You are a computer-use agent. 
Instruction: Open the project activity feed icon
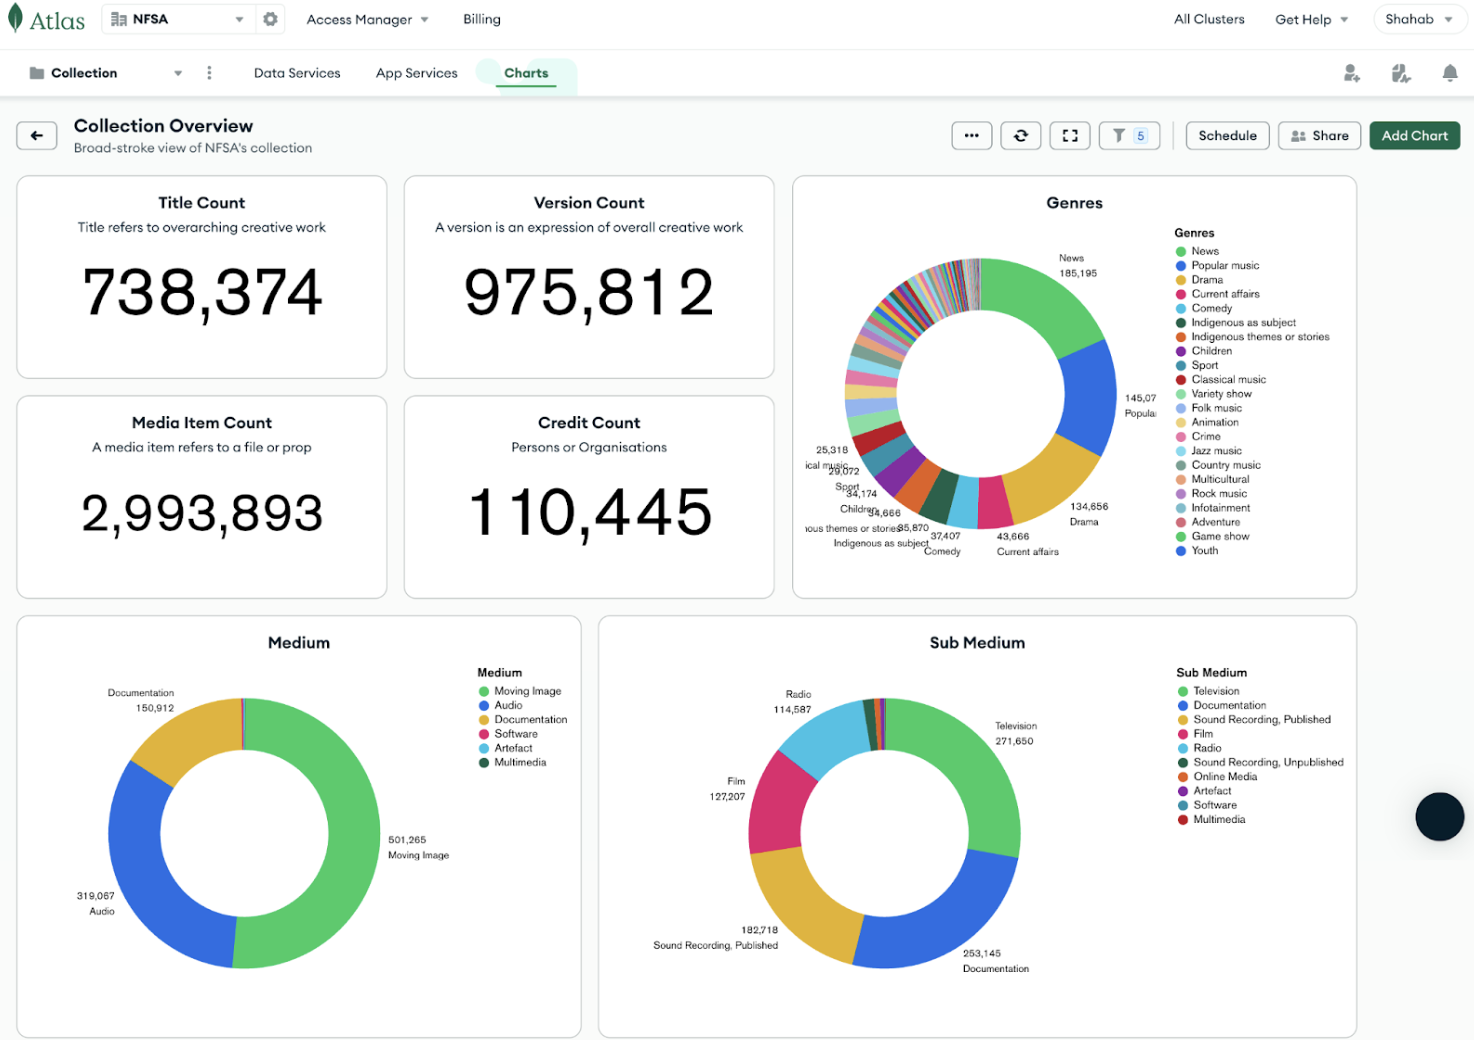pyautogui.click(x=1401, y=73)
